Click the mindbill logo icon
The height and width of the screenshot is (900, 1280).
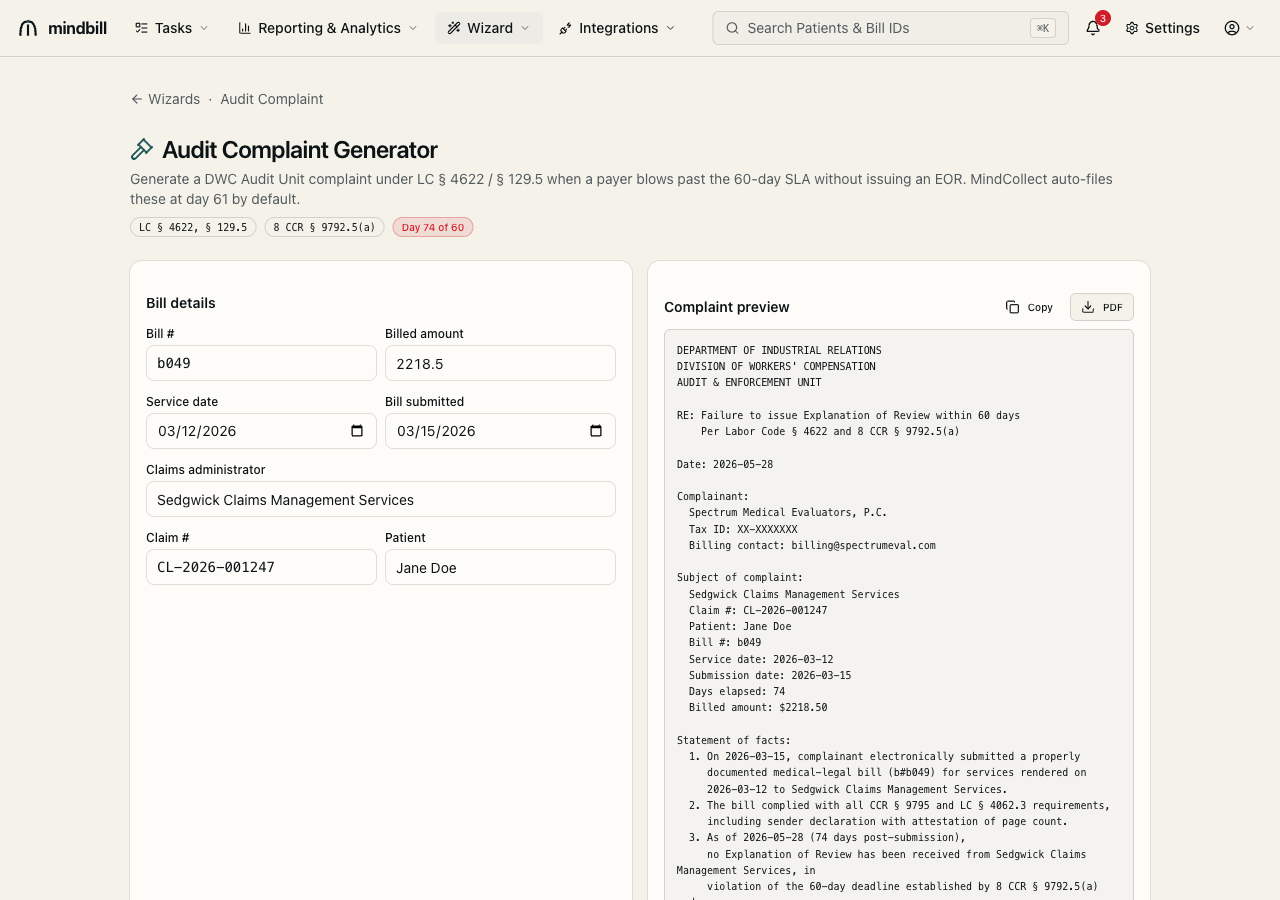(28, 28)
